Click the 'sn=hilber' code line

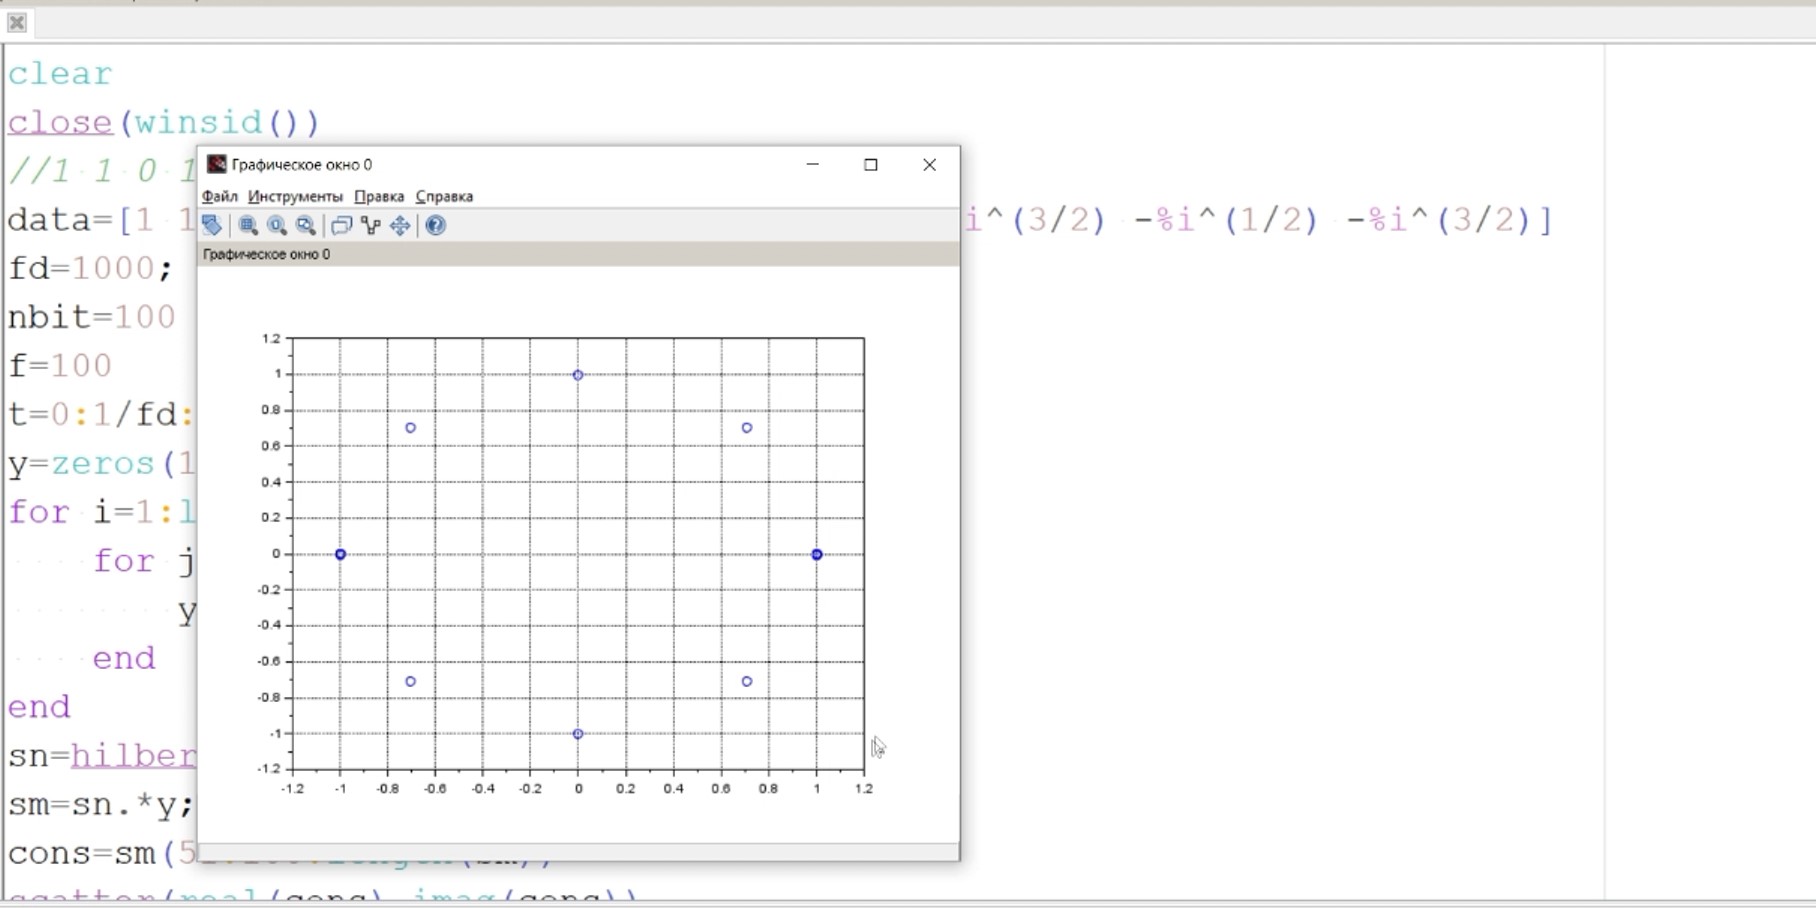point(102,756)
